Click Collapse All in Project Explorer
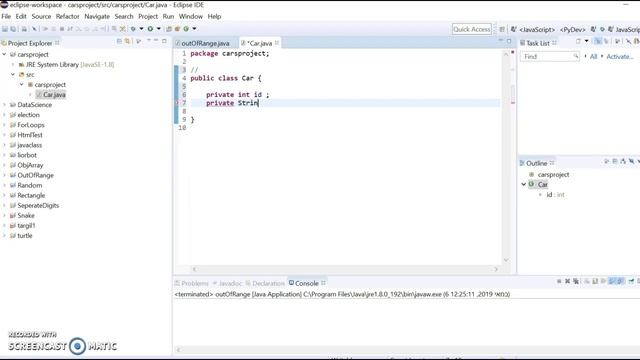Image resolution: width=640 pixels, height=360 pixels. point(119,41)
